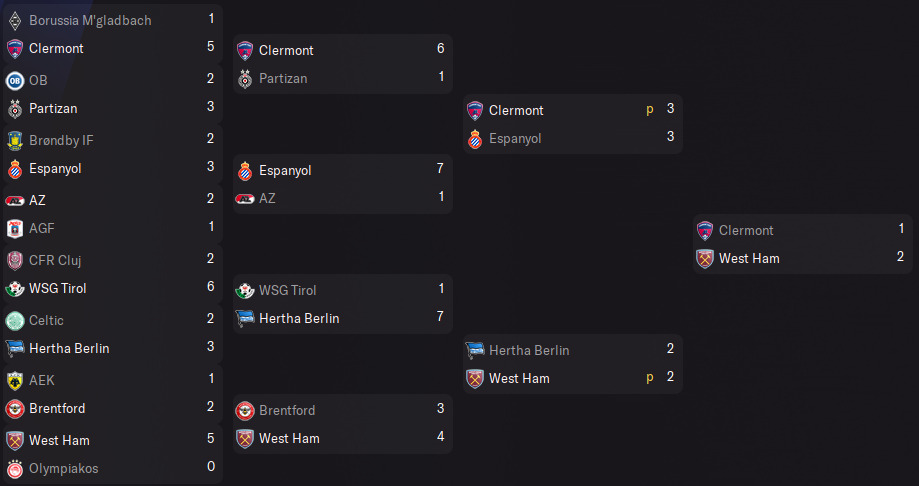Select the Brøndby IF crest icon
This screenshot has width=919, height=486.
[x=15, y=141]
